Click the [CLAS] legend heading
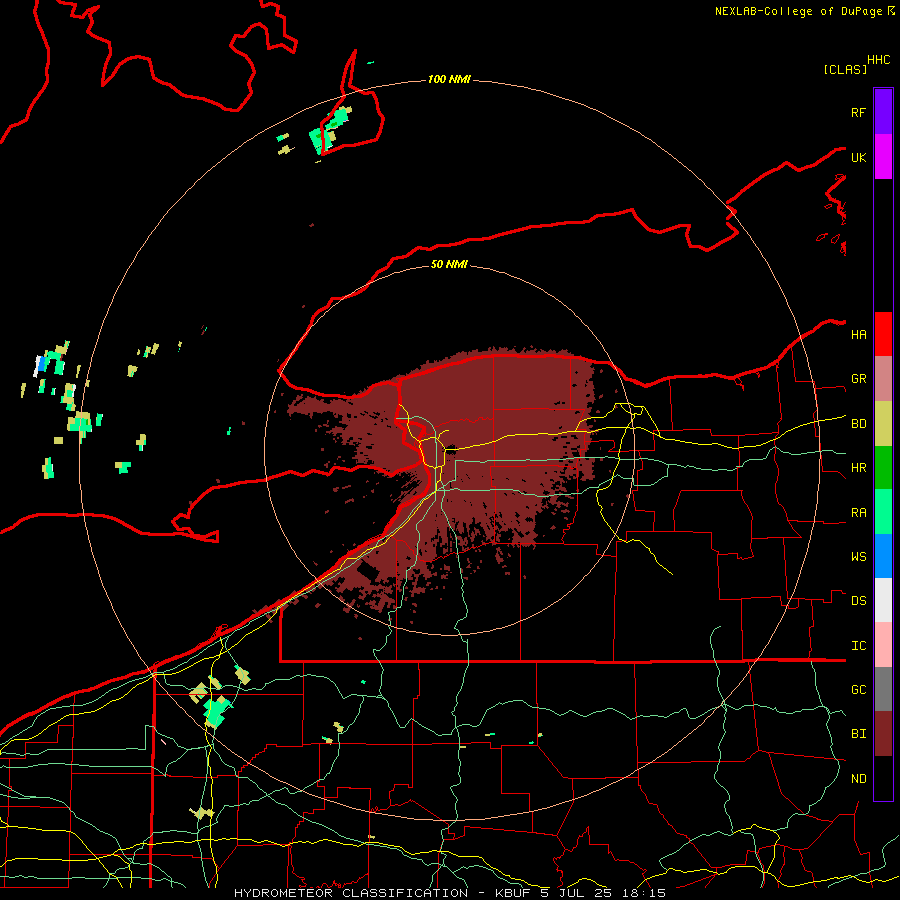Image resolution: width=900 pixels, height=900 pixels. coord(845,69)
